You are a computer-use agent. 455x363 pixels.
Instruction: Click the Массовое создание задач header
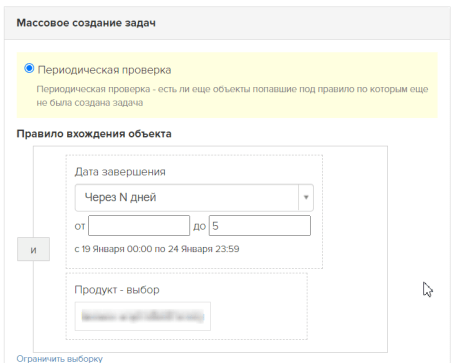pyautogui.click(x=86, y=23)
